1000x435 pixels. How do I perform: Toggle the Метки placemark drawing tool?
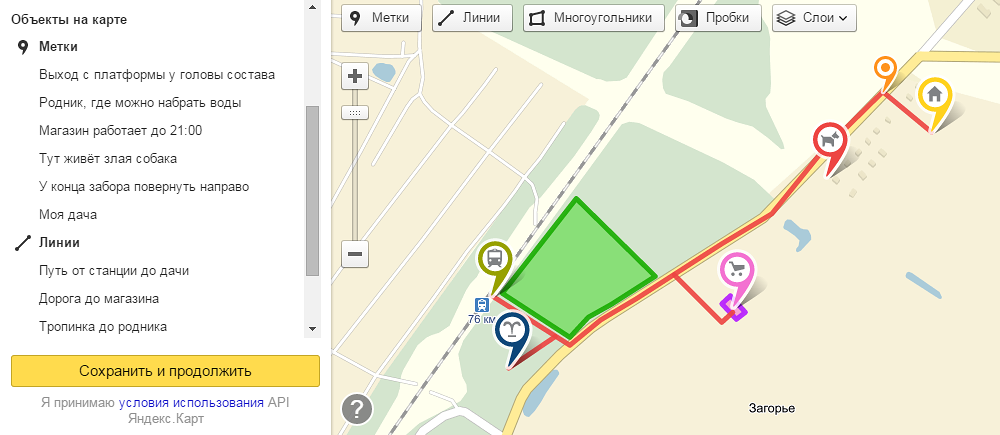(381, 18)
